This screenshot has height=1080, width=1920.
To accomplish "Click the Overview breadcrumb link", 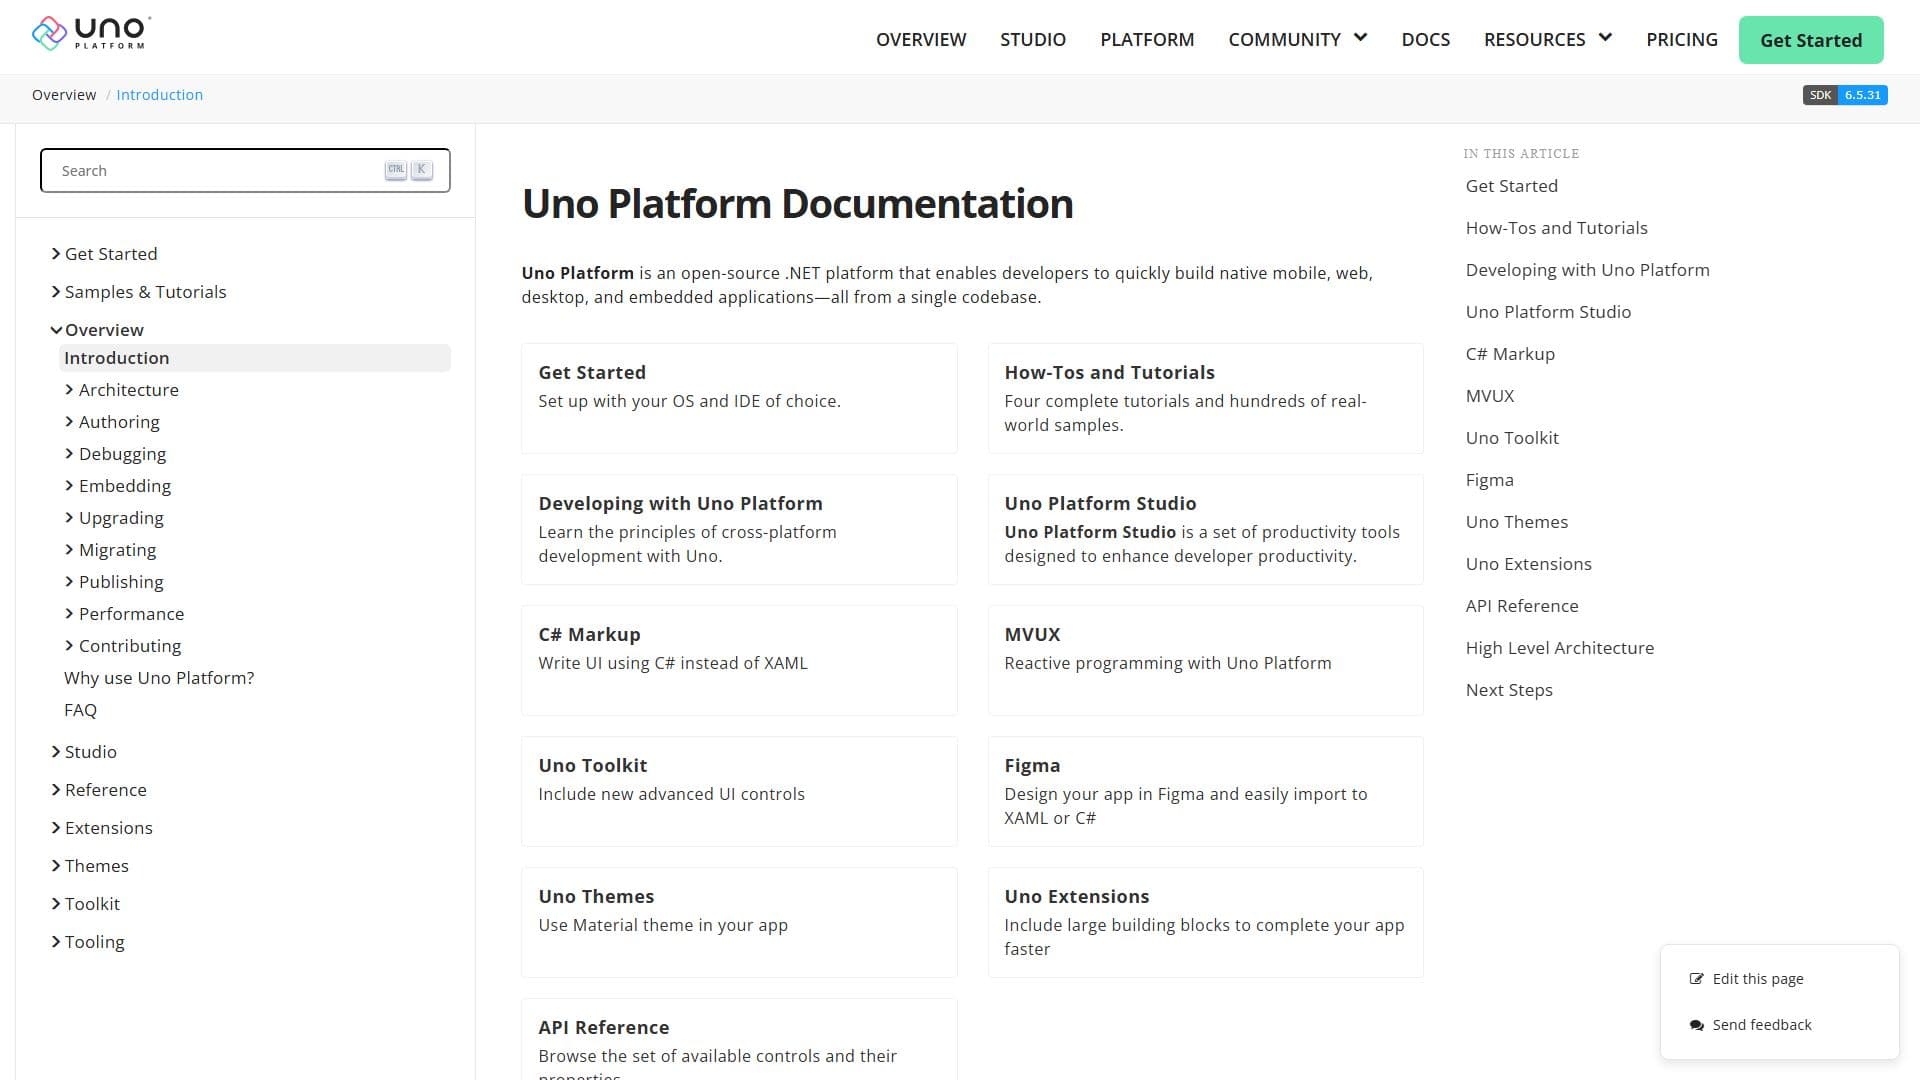I will (64, 95).
